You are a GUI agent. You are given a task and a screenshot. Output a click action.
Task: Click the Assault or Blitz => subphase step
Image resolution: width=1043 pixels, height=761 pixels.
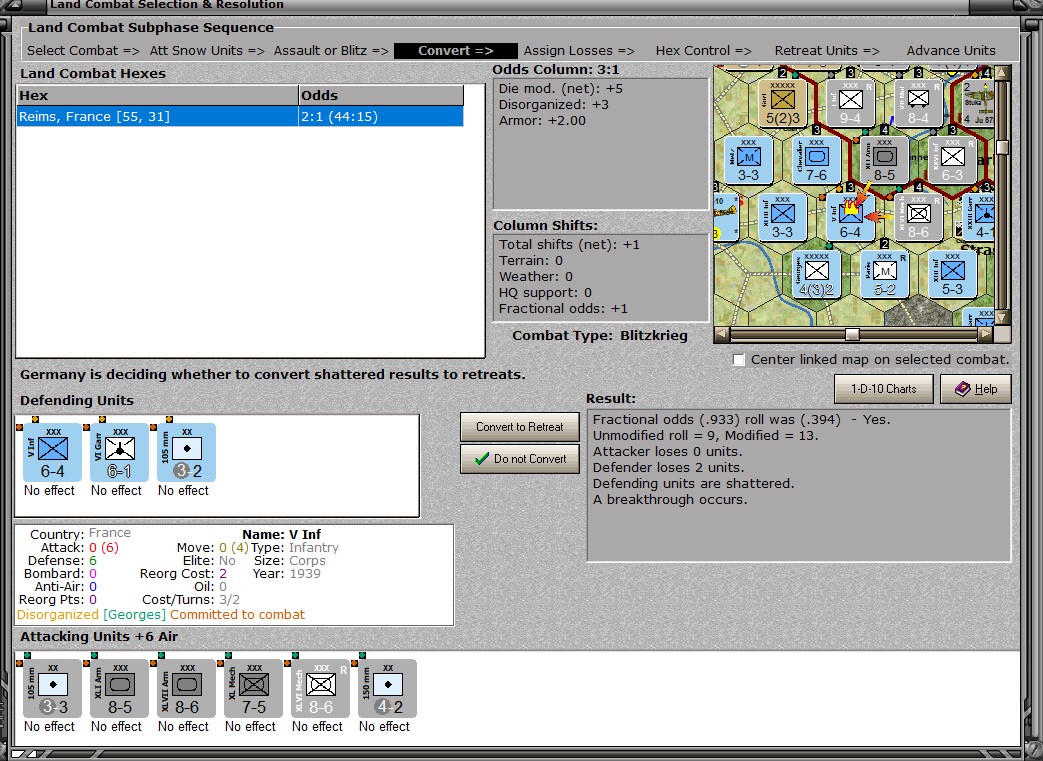[331, 51]
